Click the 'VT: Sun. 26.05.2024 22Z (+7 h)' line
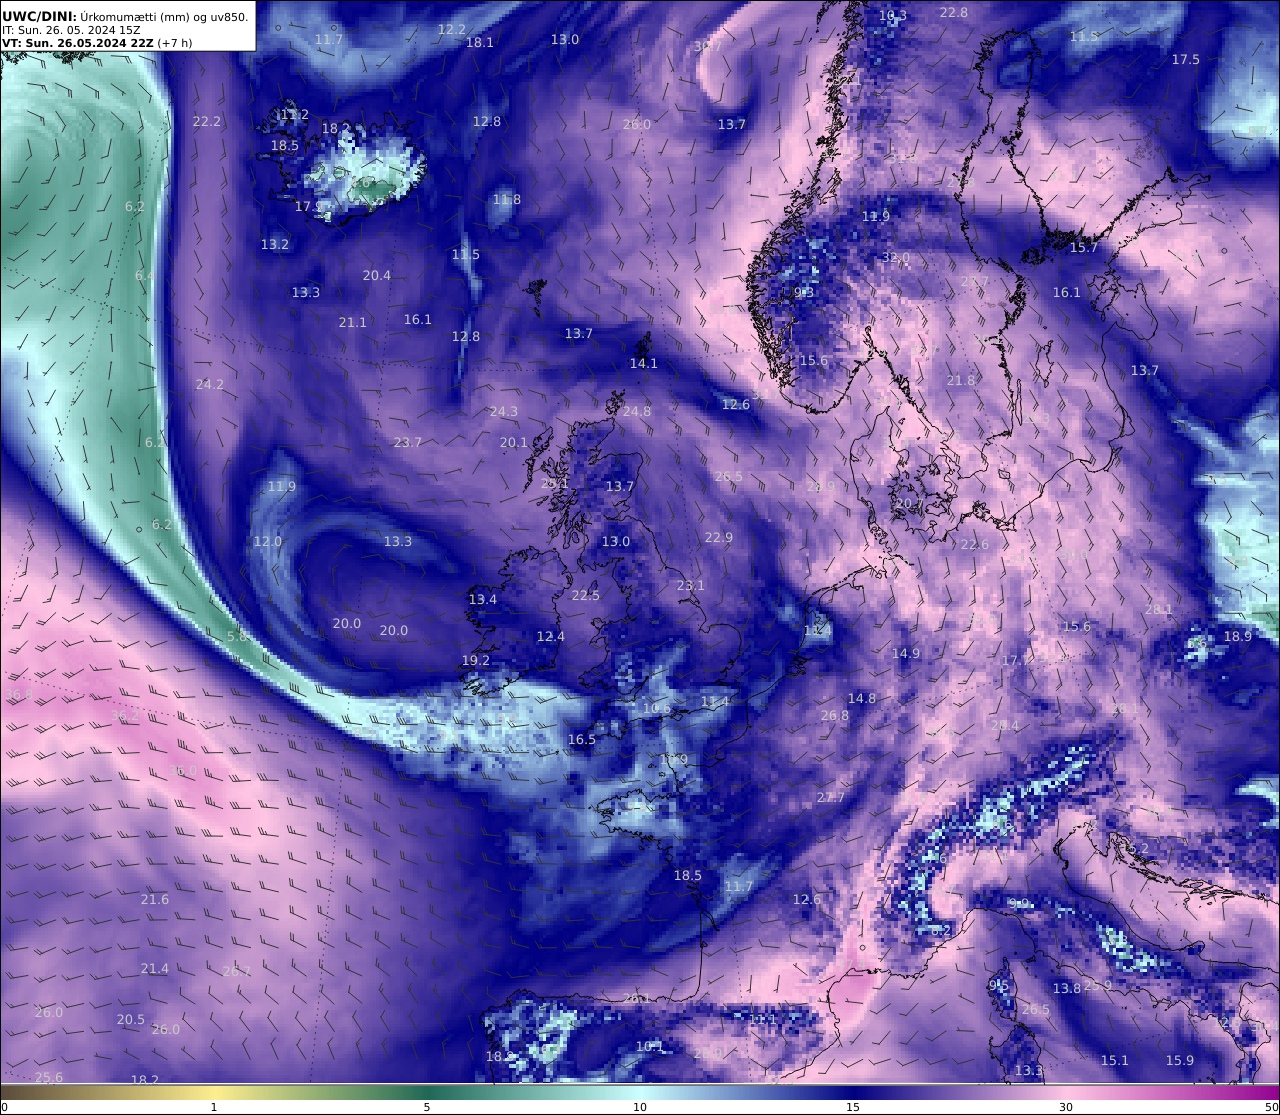The image size is (1280, 1115). click(97, 43)
